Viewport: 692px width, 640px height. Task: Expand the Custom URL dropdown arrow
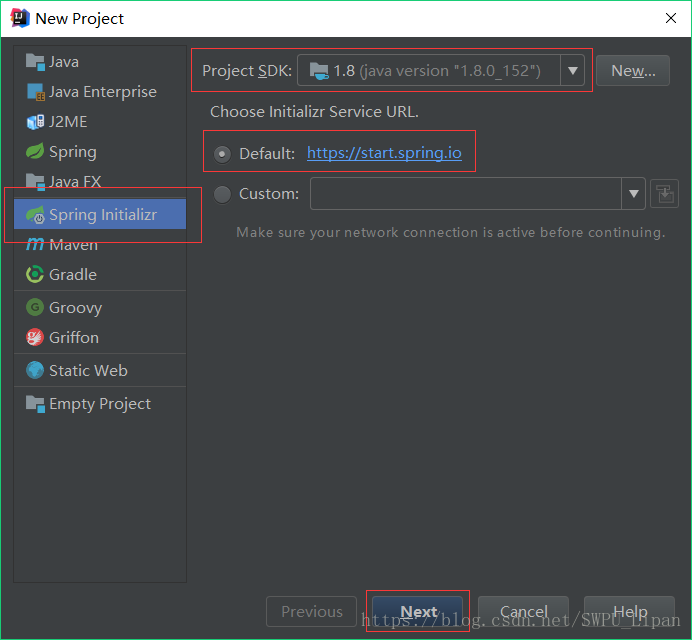633,194
